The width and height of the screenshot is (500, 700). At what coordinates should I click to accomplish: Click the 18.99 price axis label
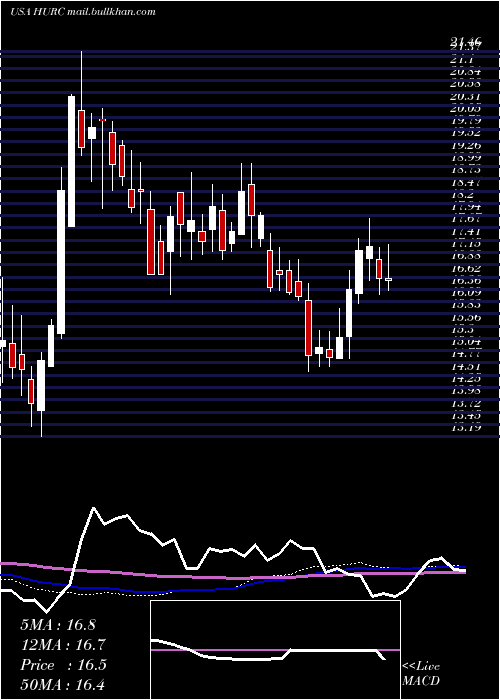tap(466, 158)
